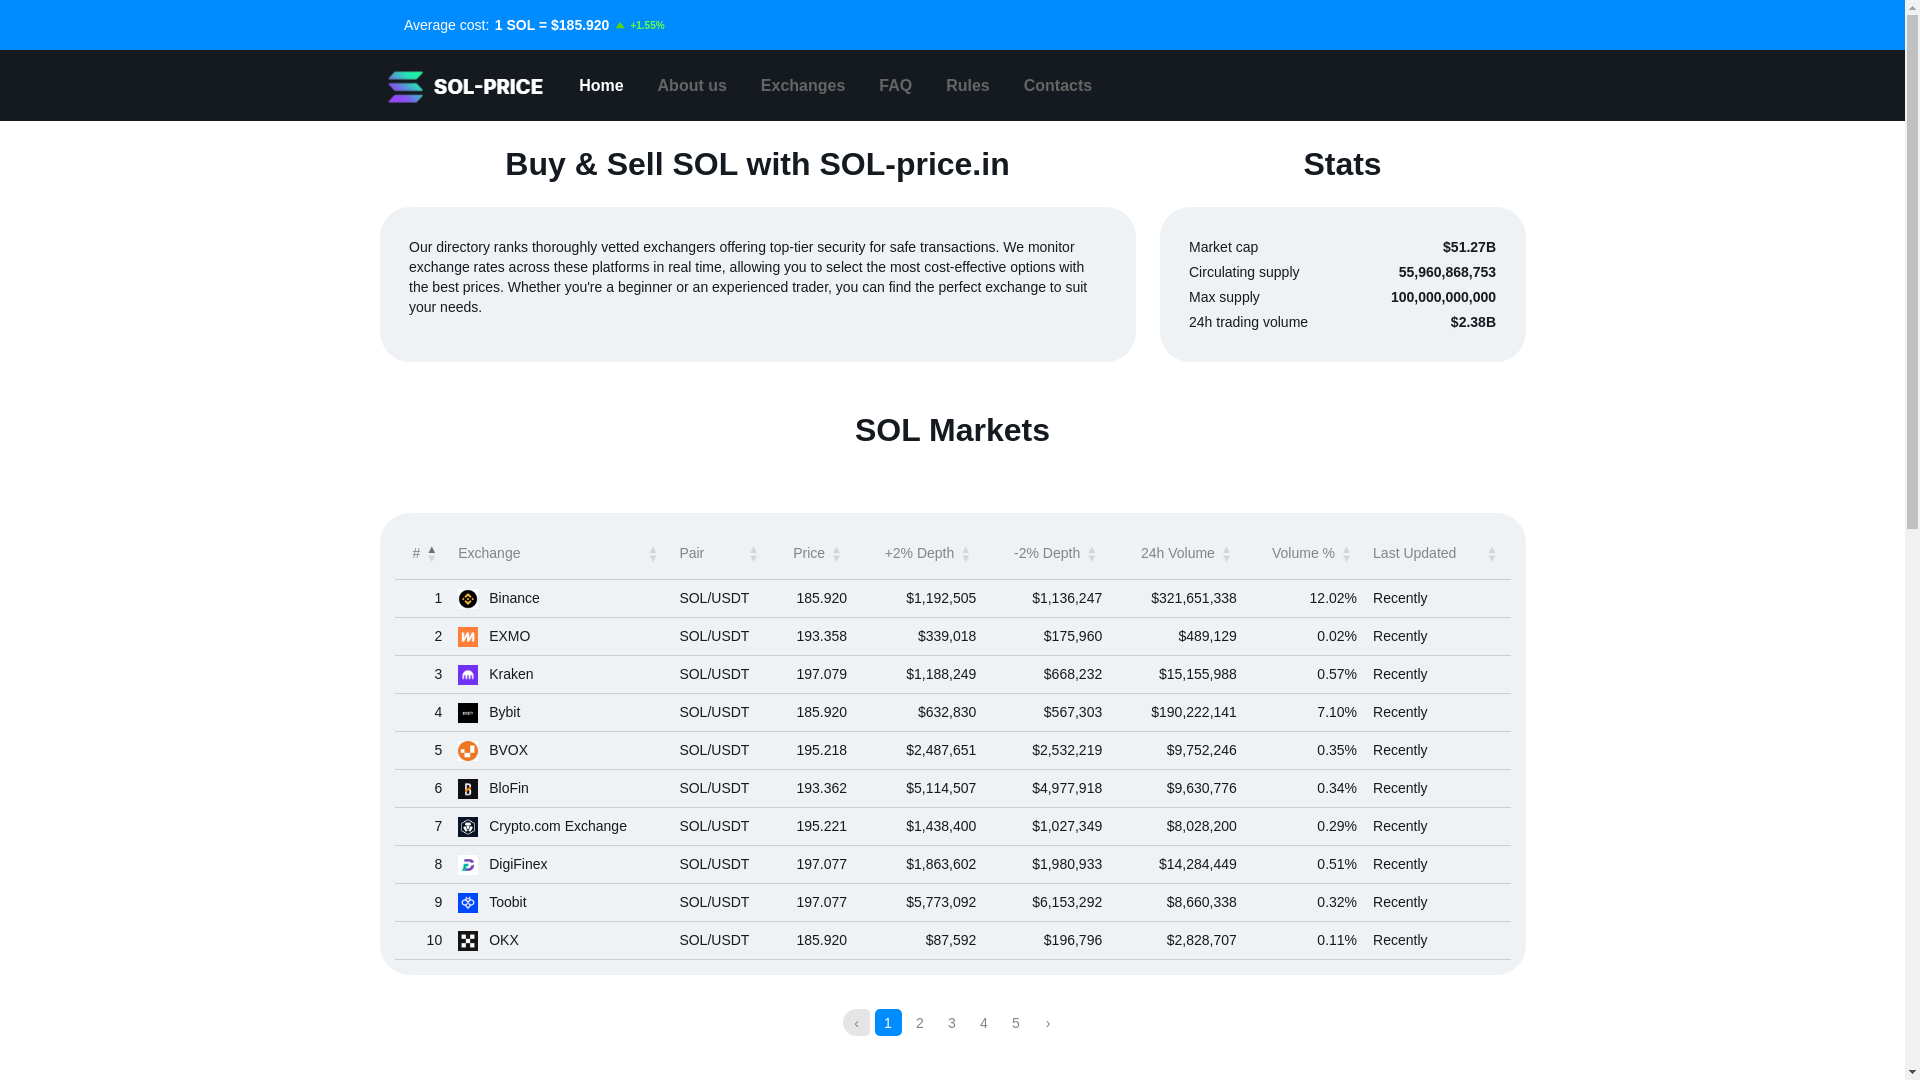
Task: Click Kraken price 197.079 cell
Action: coord(821,674)
